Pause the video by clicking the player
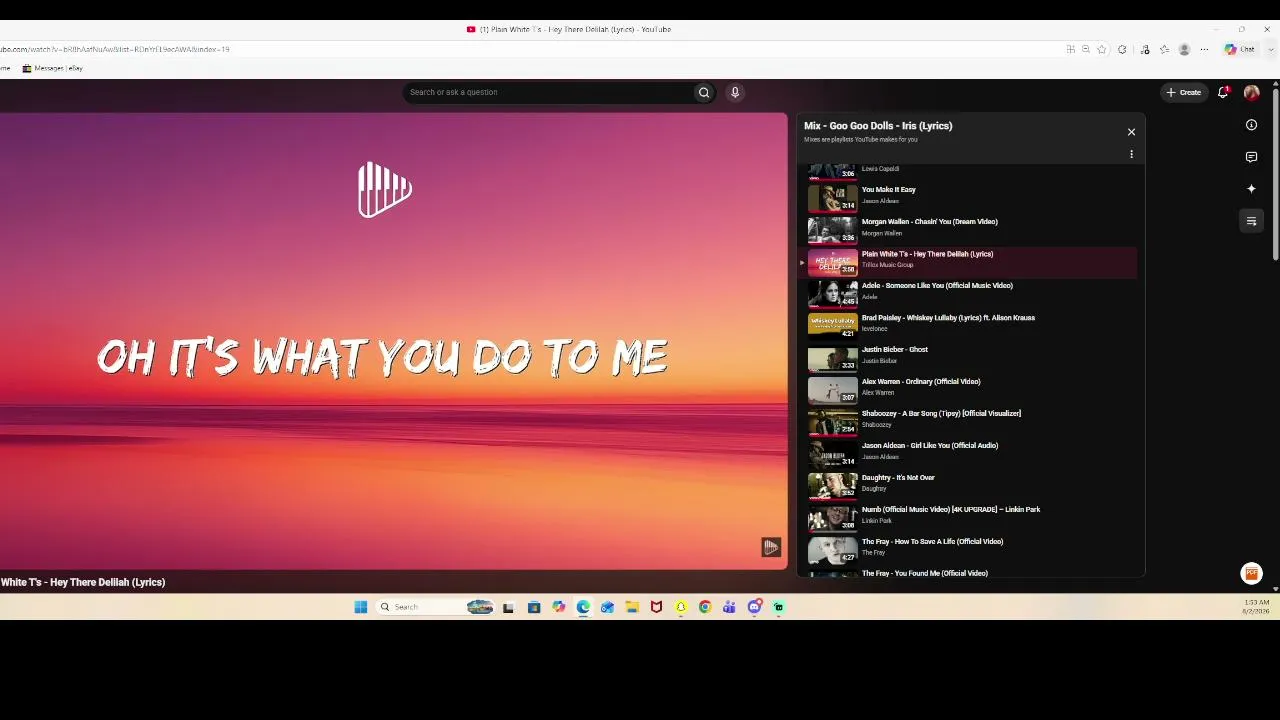 click(x=393, y=341)
